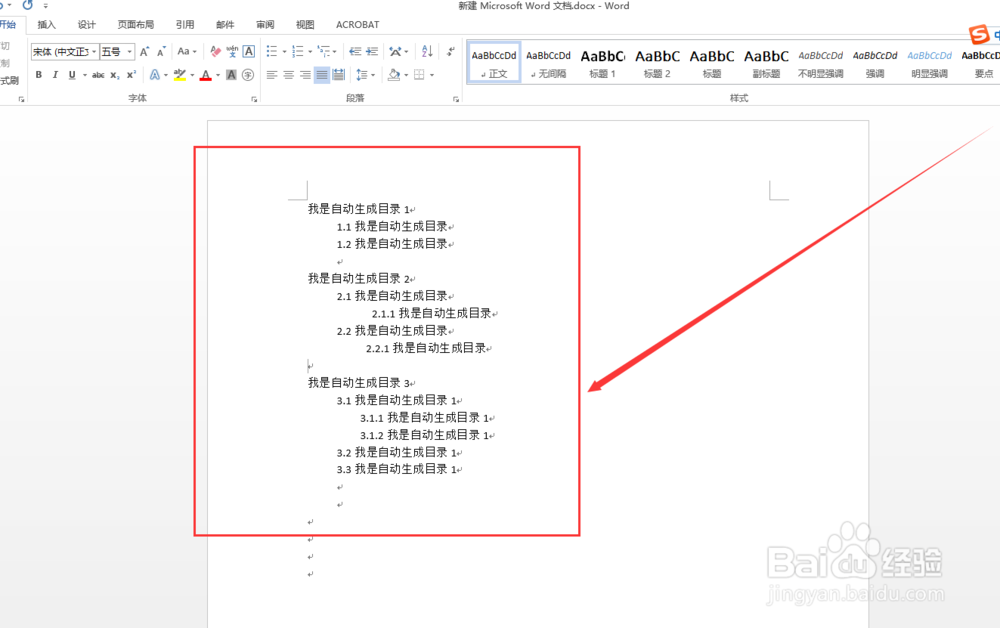Increase font size with grow icon
Image resolution: width=1000 pixels, height=628 pixels.
[144, 51]
